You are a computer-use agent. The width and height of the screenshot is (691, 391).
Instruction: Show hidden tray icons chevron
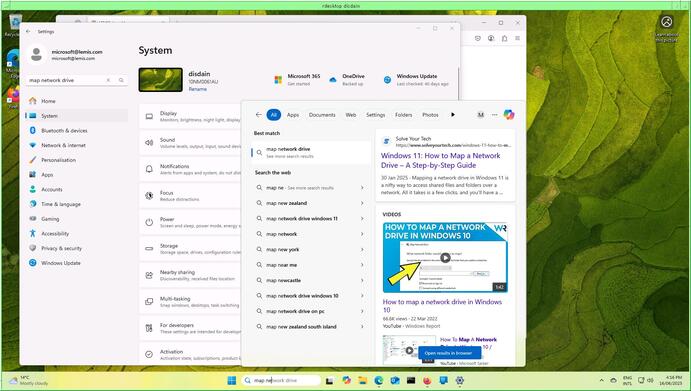(x=601, y=380)
